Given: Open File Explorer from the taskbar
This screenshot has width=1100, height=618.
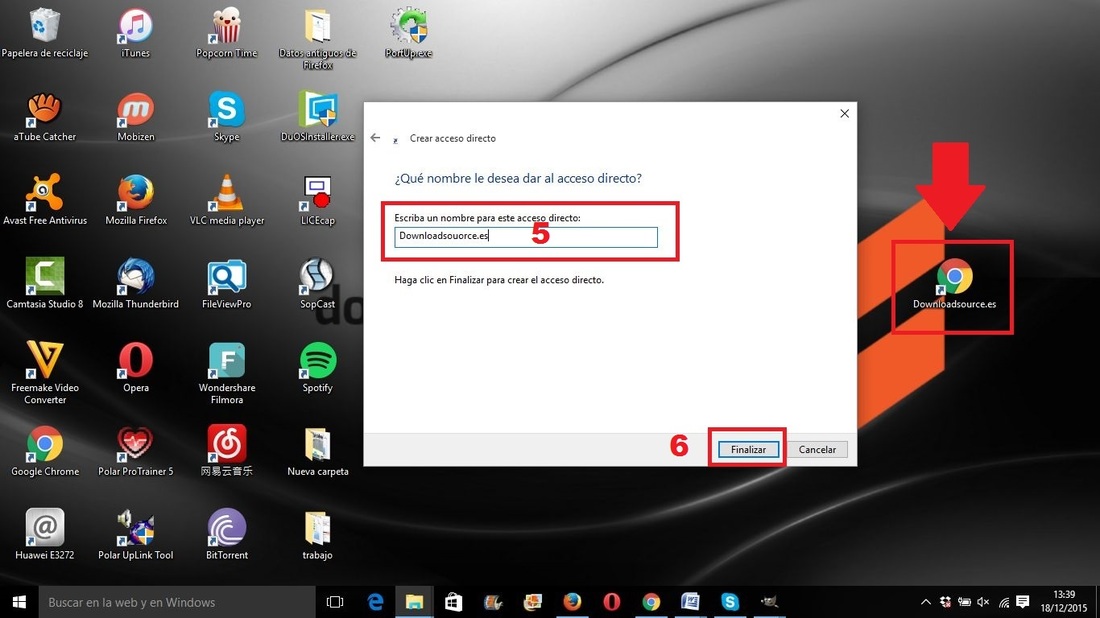Looking at the screenshot, I should pos(414,602).
